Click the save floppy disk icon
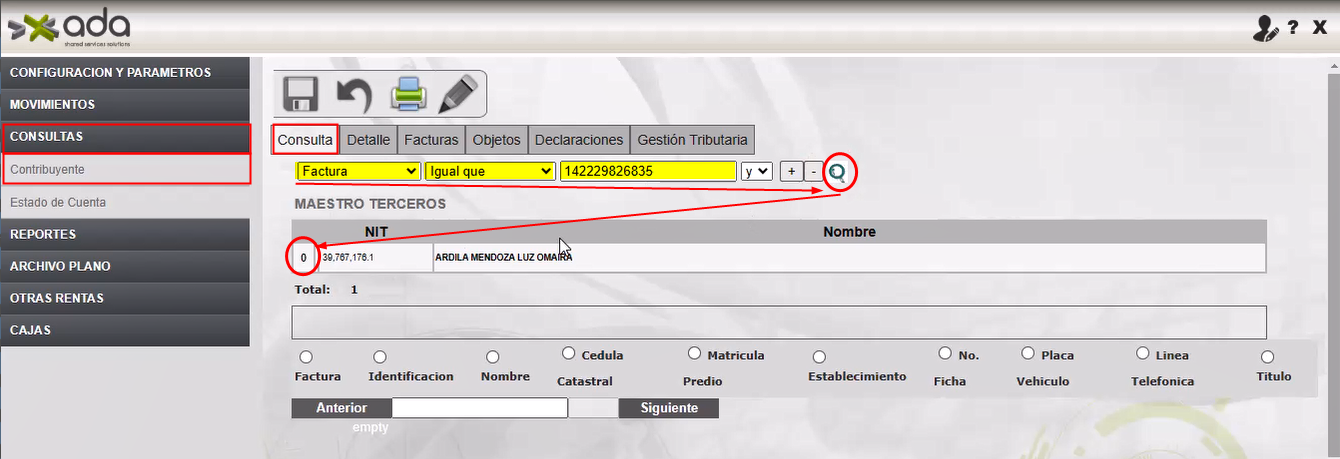The height and width of the screenshot is (459, 1340). (x=300, y=95)
